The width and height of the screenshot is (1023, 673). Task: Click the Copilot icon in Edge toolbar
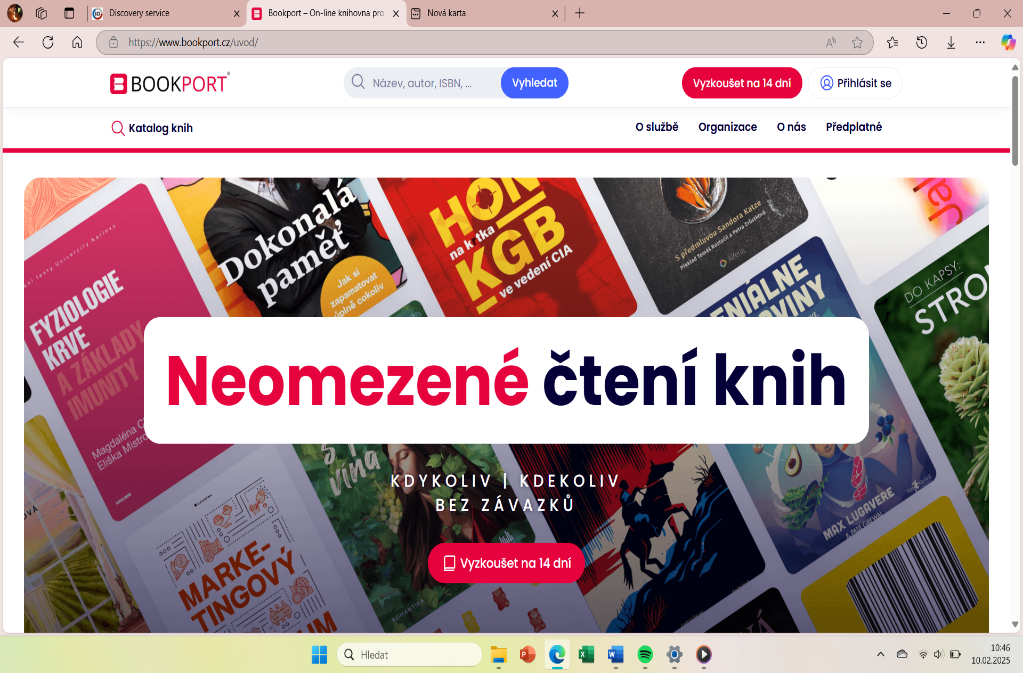[x=1008, y=42]
